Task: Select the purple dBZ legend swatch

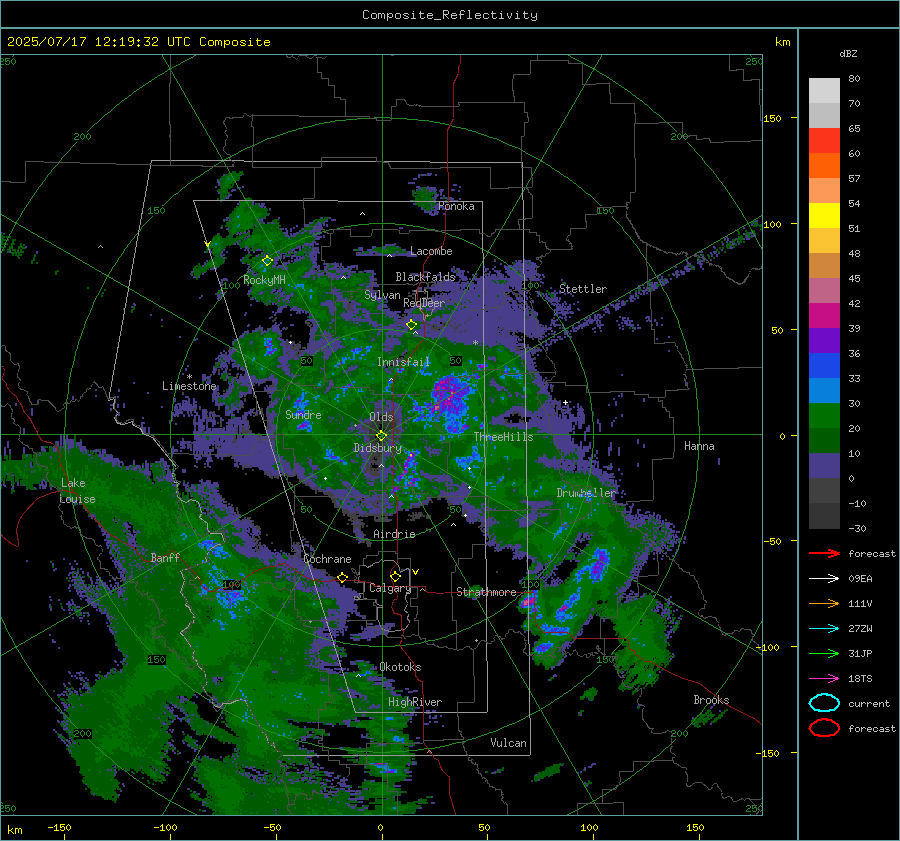Action: tap(824, 340)
